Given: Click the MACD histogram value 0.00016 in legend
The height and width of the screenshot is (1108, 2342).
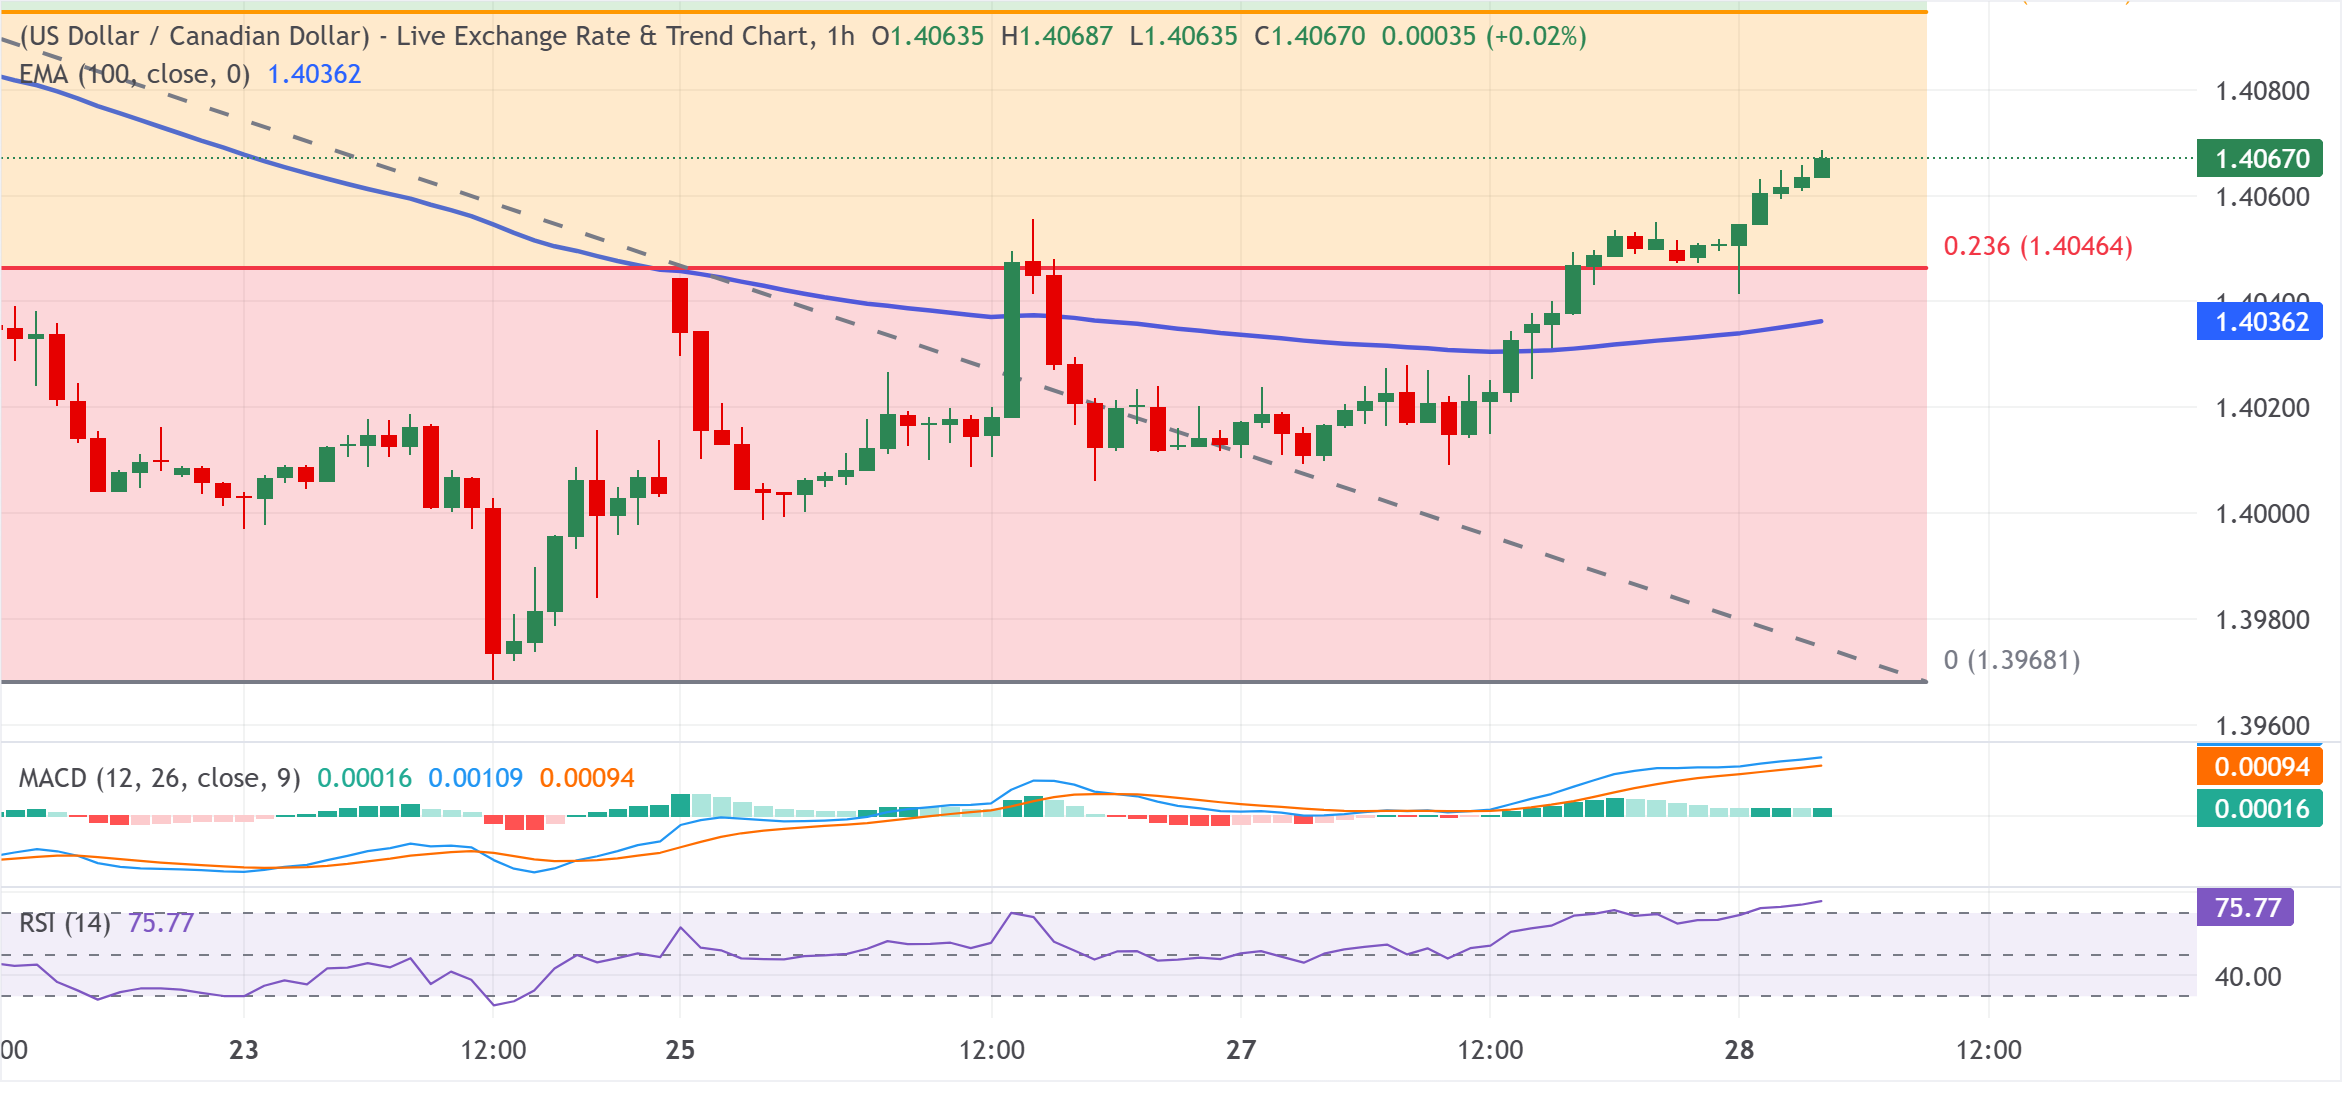Looking at the screenshot, I should tap(364, 778).
